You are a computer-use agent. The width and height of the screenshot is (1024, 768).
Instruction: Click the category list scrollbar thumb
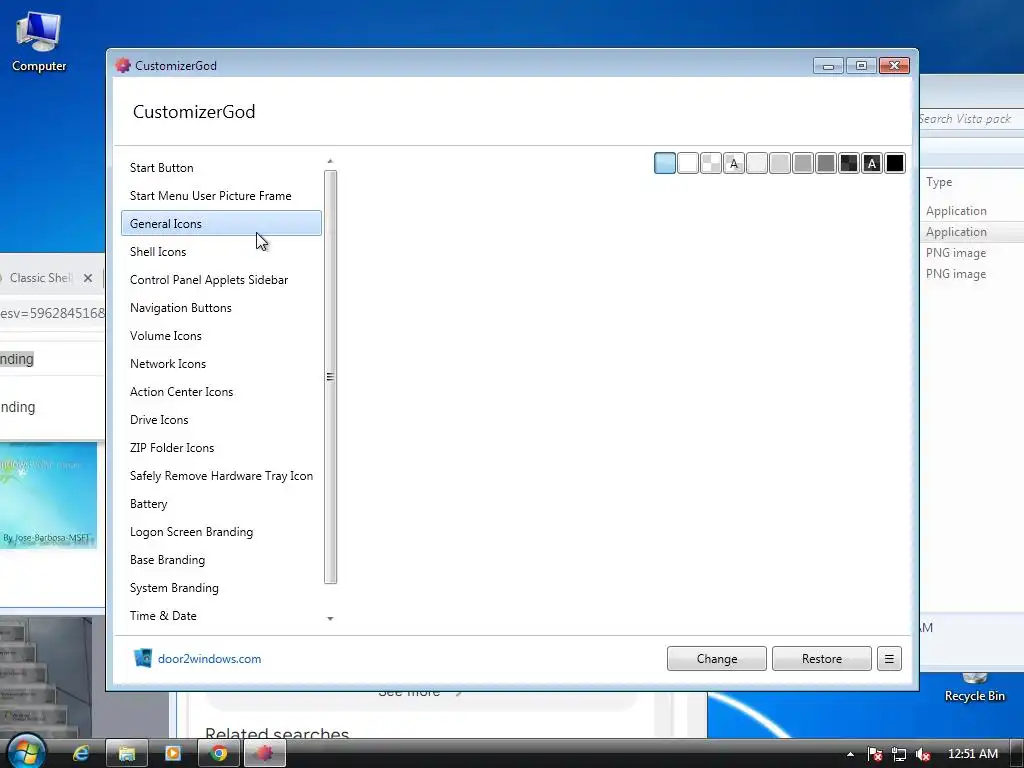(330, 377)
